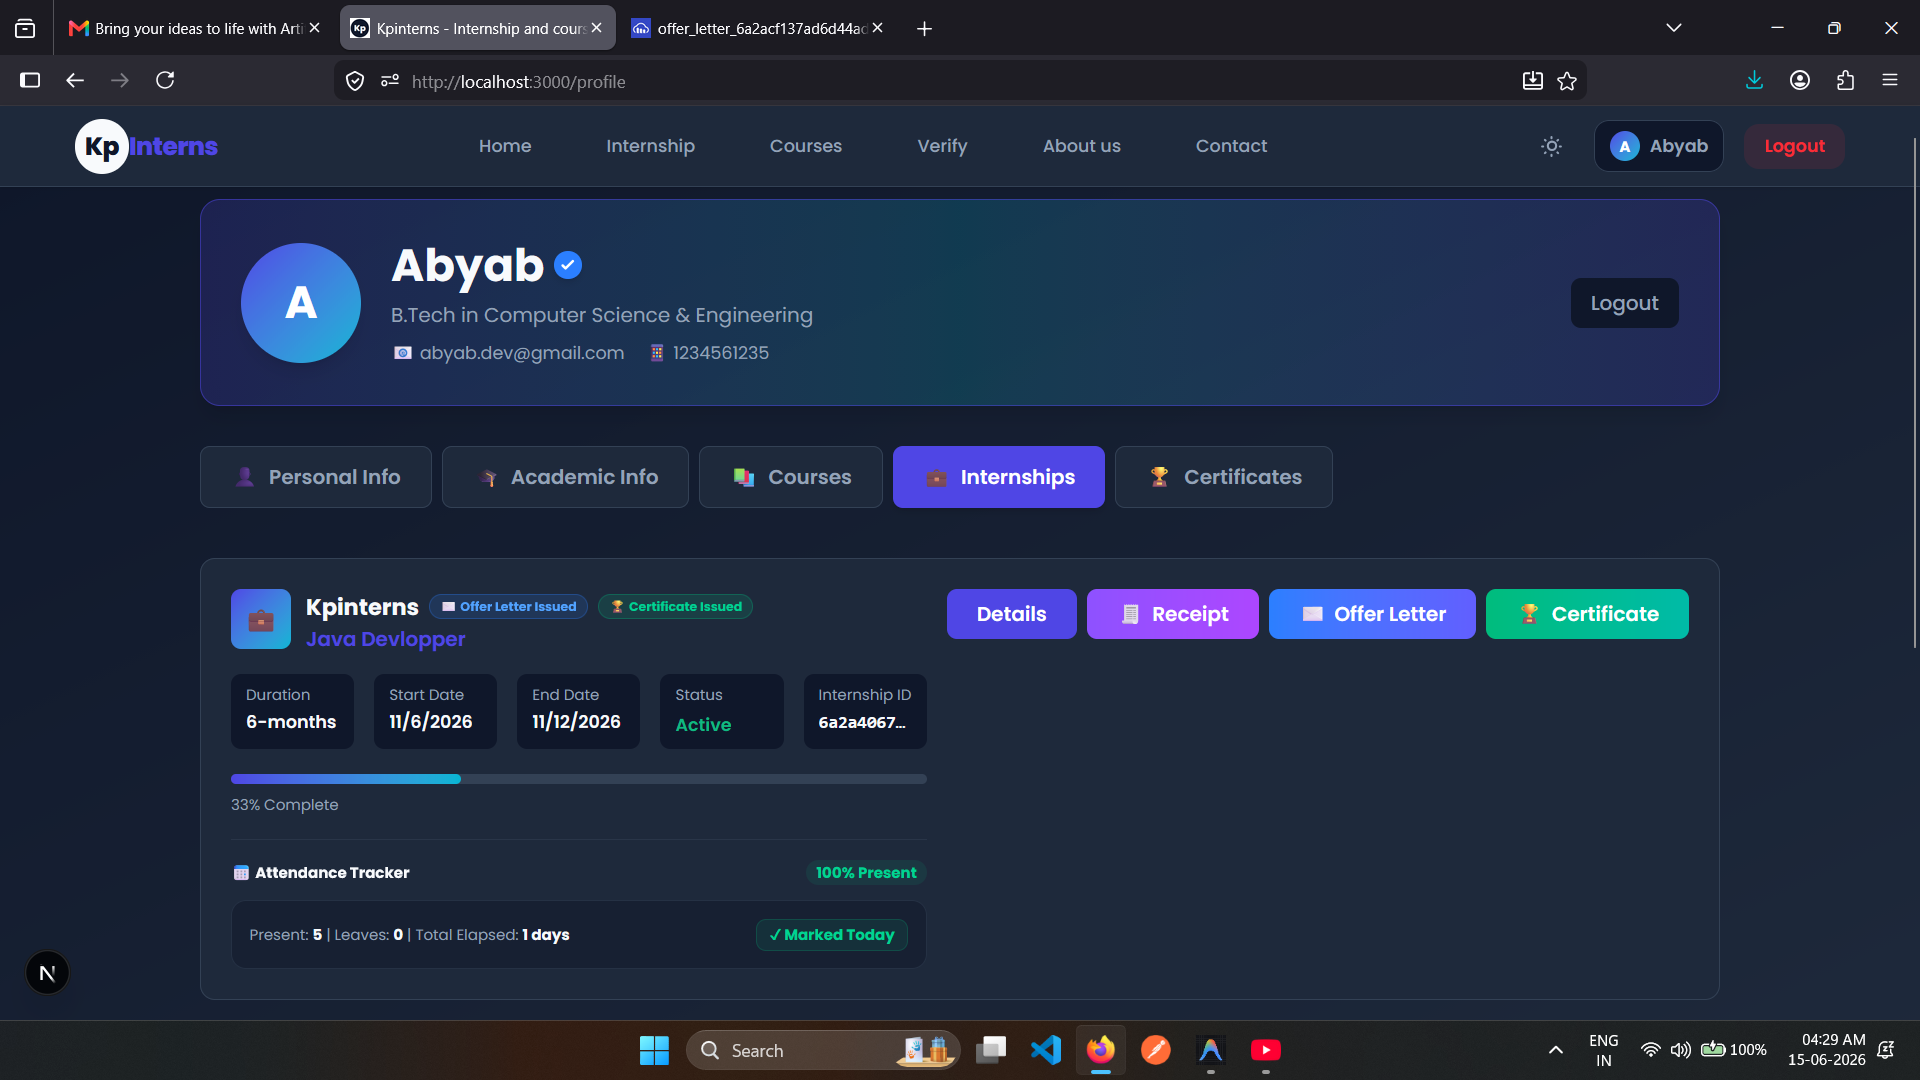Click the Java Devlopper role title

(x=385, y=639)
